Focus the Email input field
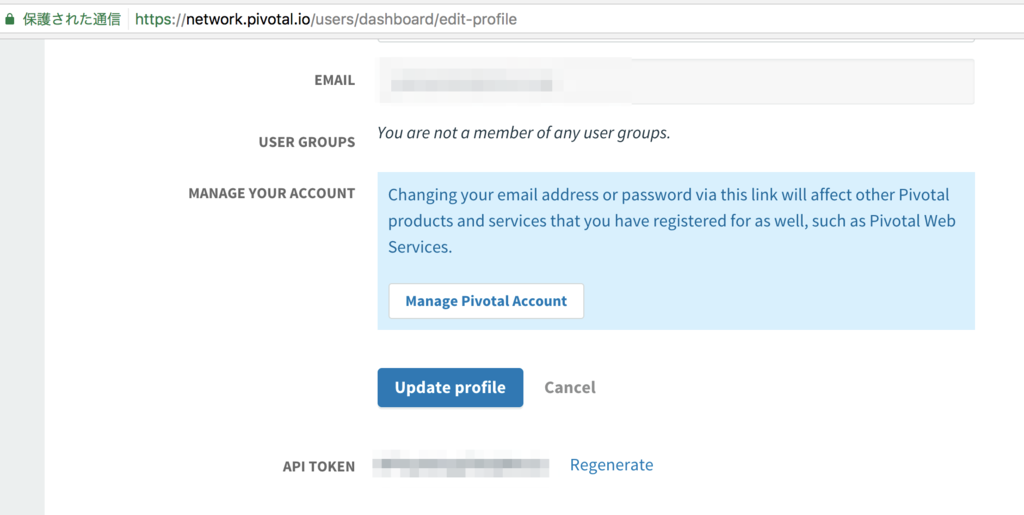 [675, 81]
